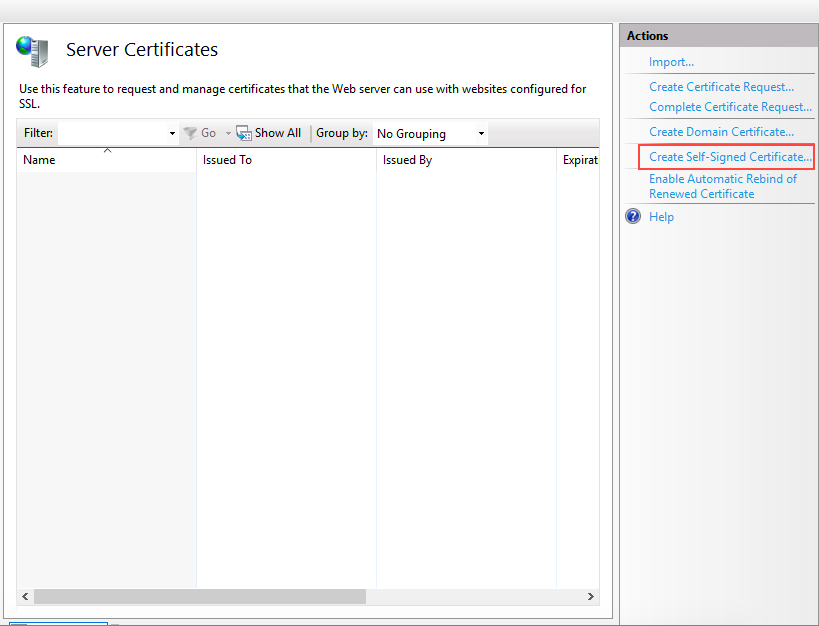Click the horizontal scrollbar left arrow
Screen dimensions: 819x626
coord(25,596)
